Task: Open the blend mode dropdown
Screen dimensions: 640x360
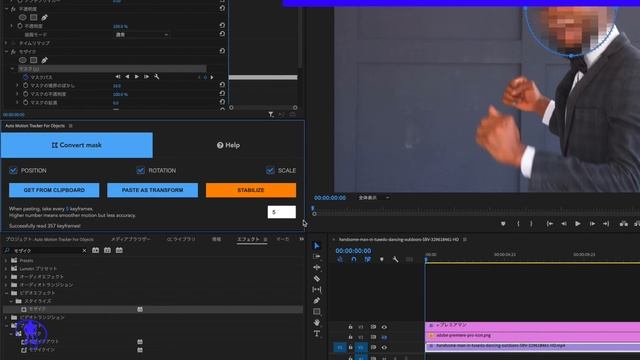Action: pyautogui.click(x=141, y=35)
